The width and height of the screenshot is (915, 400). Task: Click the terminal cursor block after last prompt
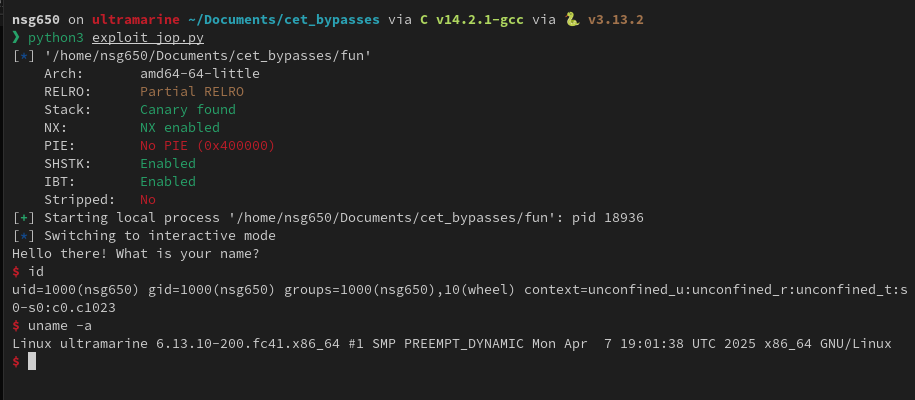(x=32, y=361)
